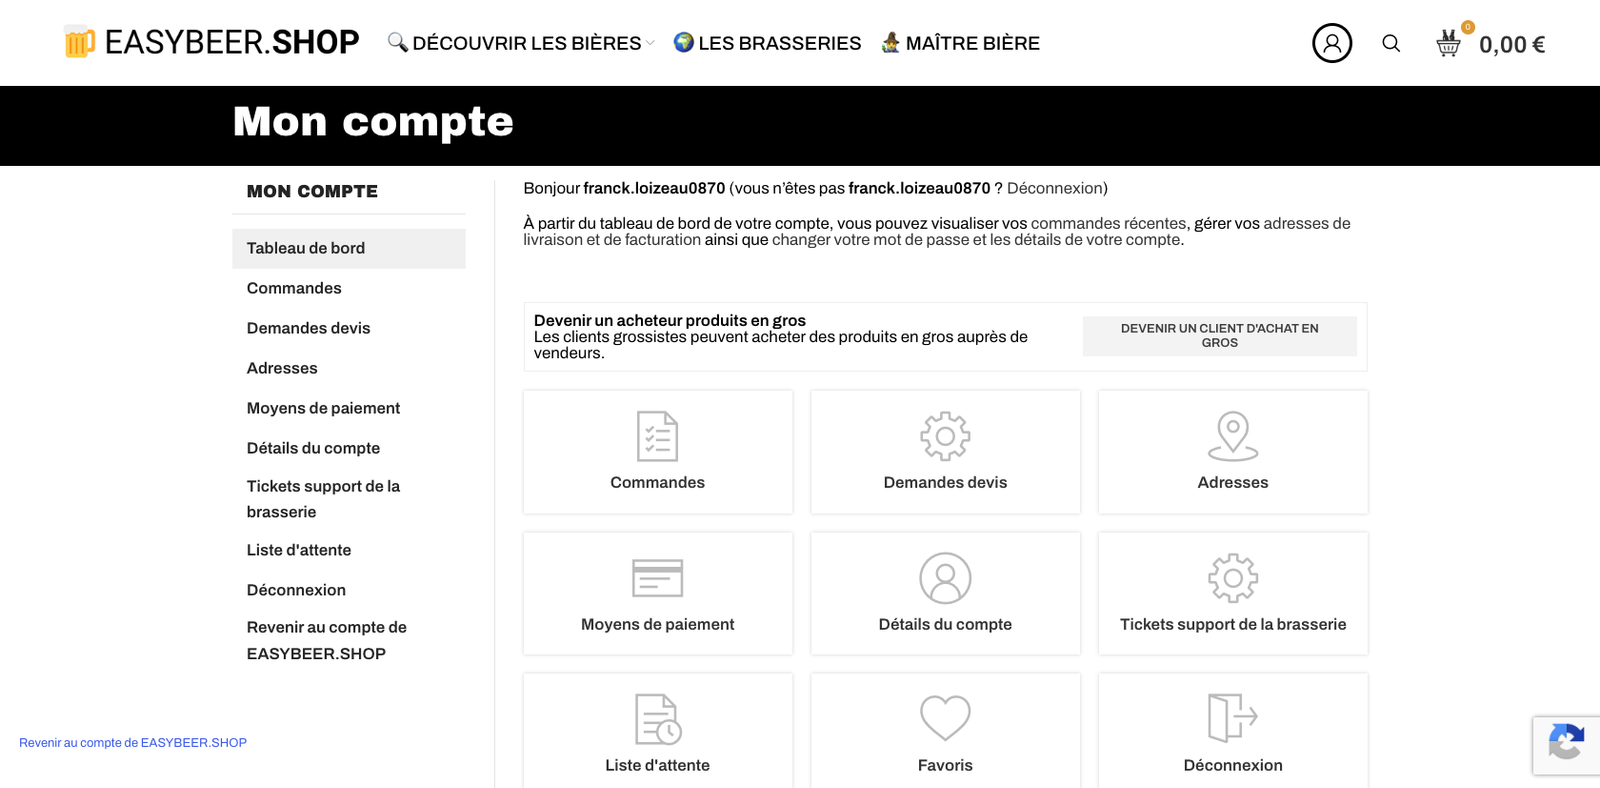Click the Commandes checklist tile icon

click(657, 437)
